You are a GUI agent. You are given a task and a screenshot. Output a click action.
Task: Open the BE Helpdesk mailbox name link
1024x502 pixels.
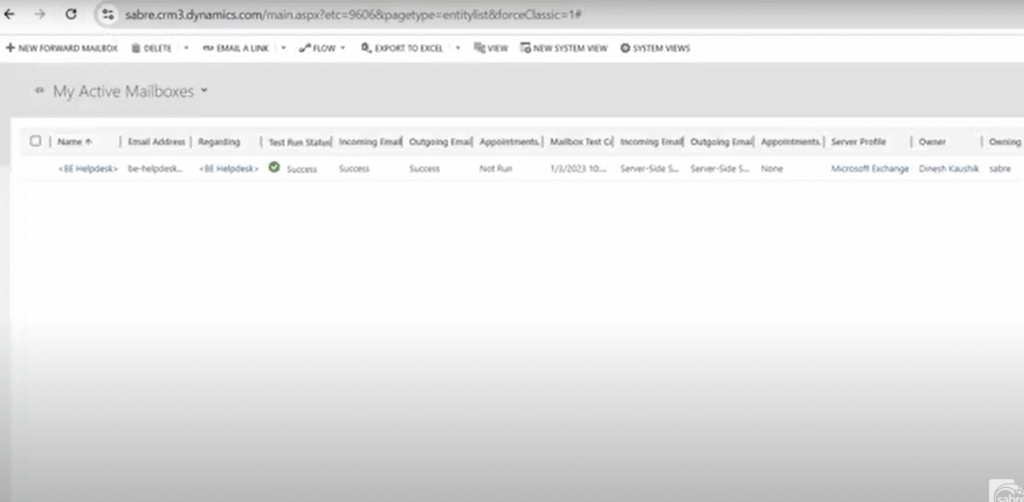pos(88,169)
